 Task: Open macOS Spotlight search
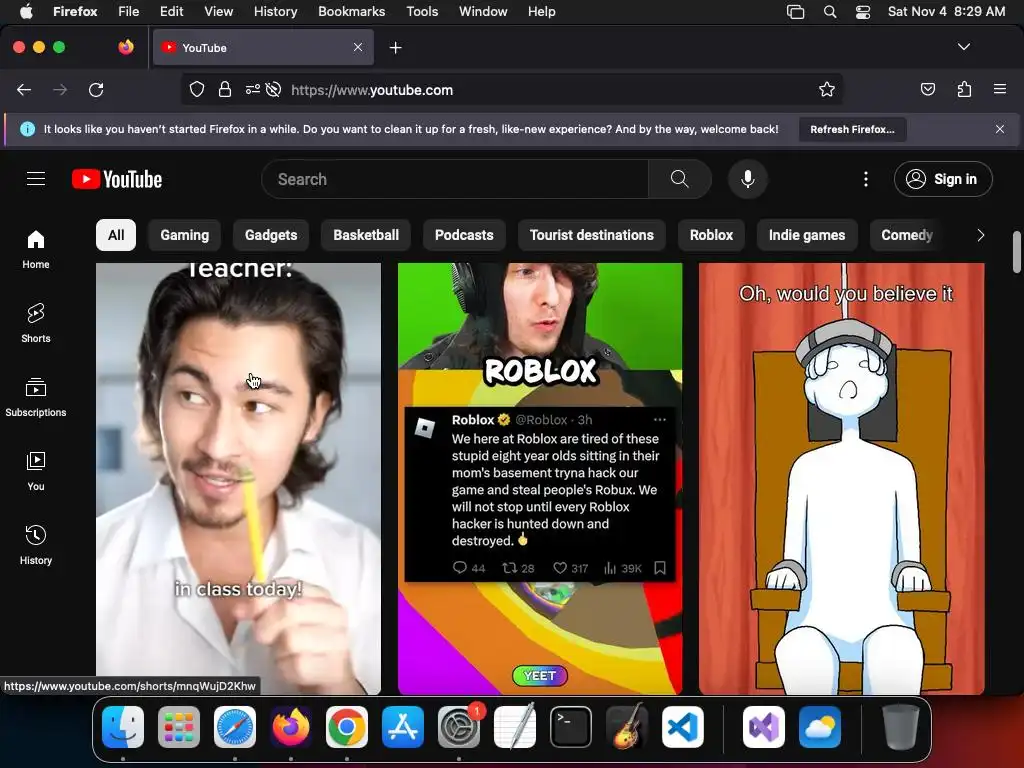pyautogui.click(x=829, y=12)
